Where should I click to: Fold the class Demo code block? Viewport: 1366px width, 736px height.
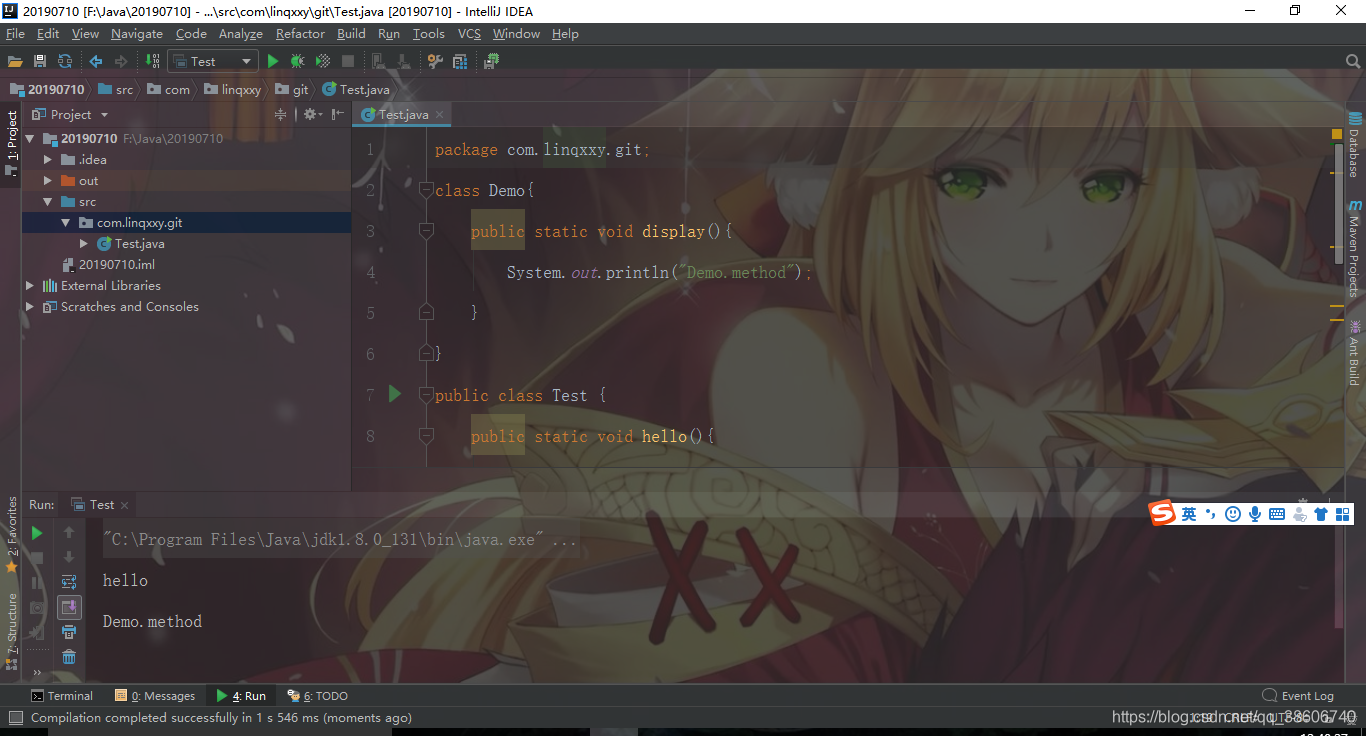pyautogui.click(x=426, y=190)
